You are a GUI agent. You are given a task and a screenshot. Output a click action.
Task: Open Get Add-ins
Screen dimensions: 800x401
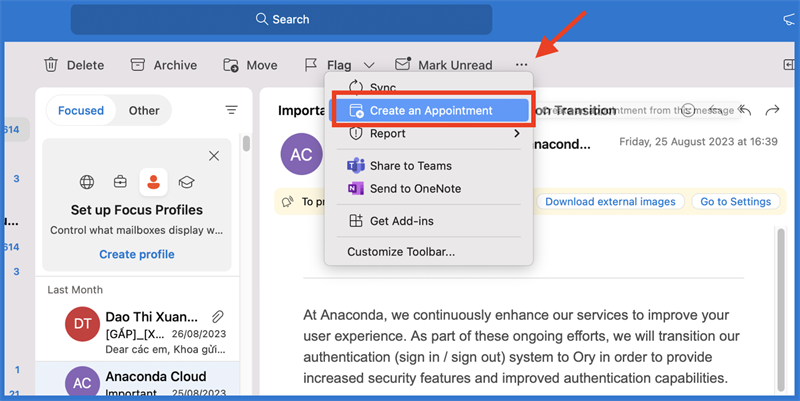click(429, 221)
